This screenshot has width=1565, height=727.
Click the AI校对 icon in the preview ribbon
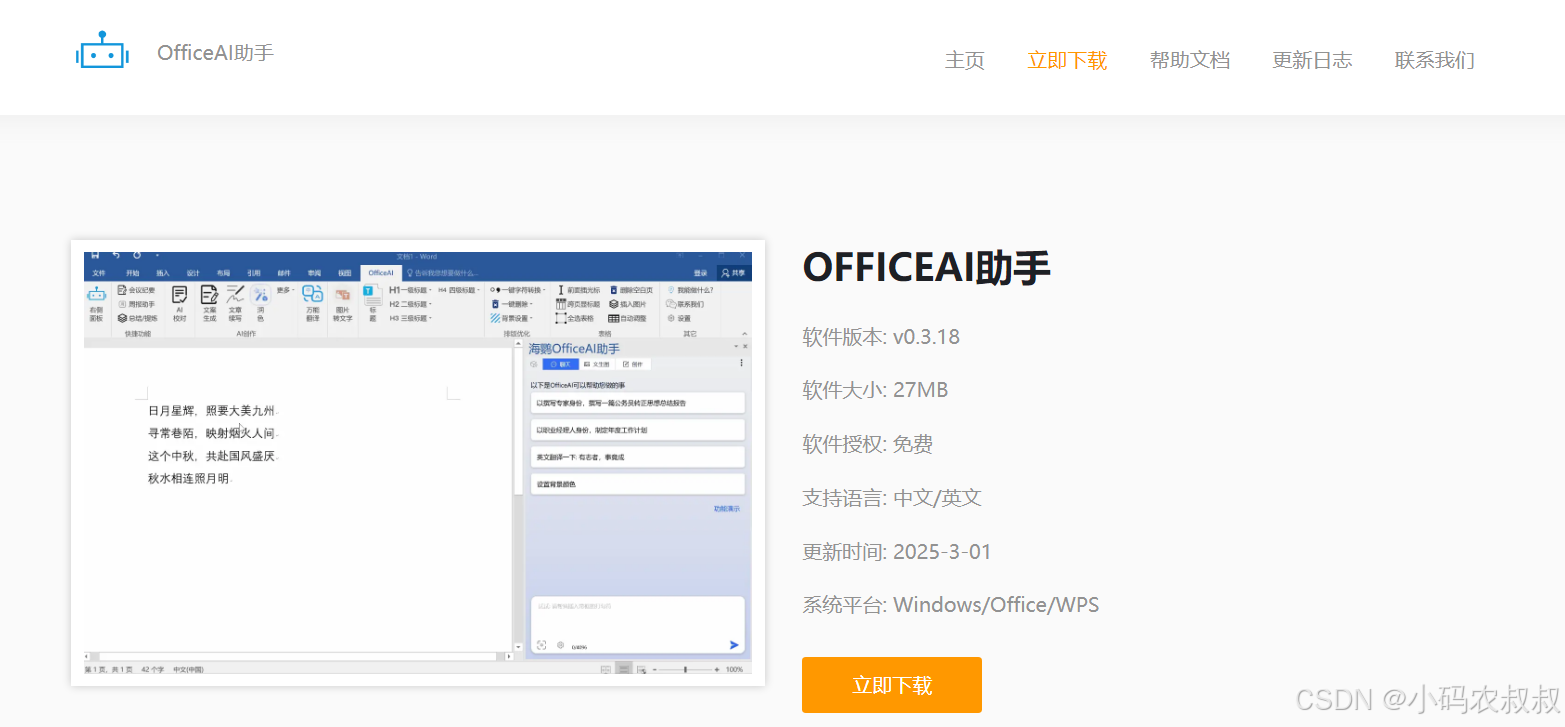pos(179,294)
